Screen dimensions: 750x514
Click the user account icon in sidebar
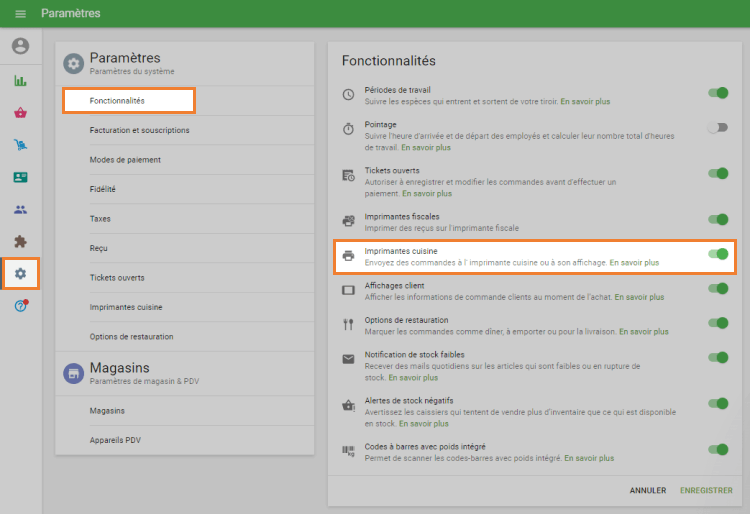[20, 46]
